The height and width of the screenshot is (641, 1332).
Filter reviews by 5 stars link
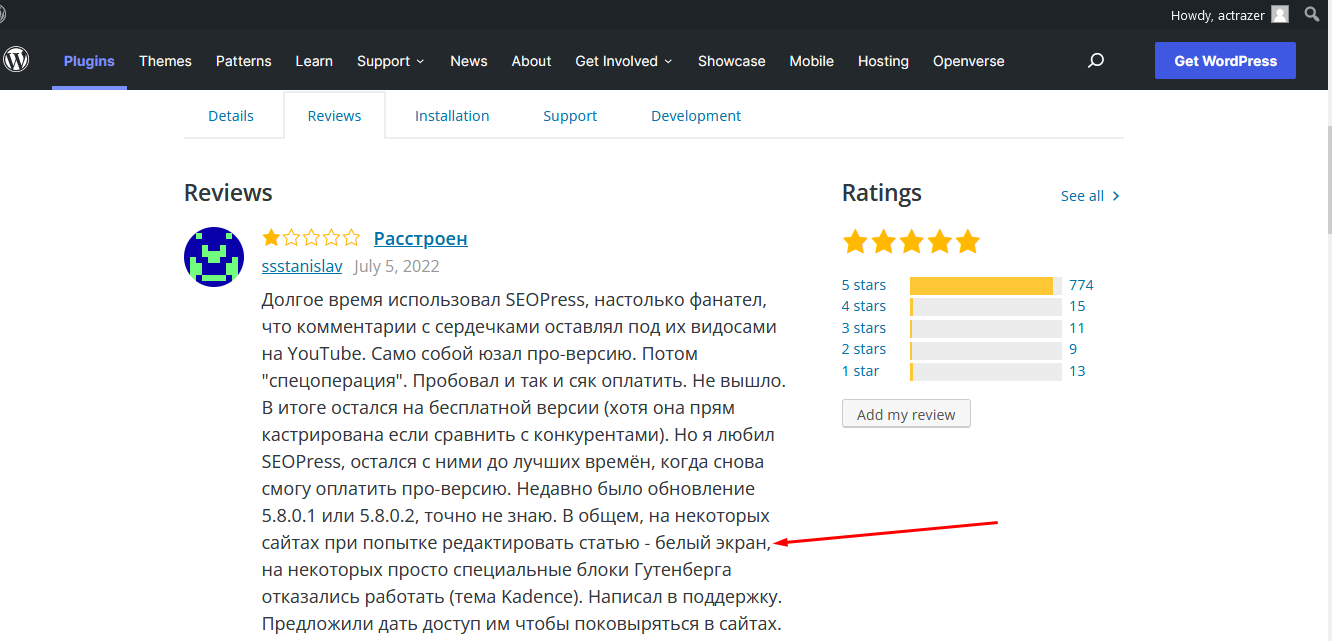point(864,285)
